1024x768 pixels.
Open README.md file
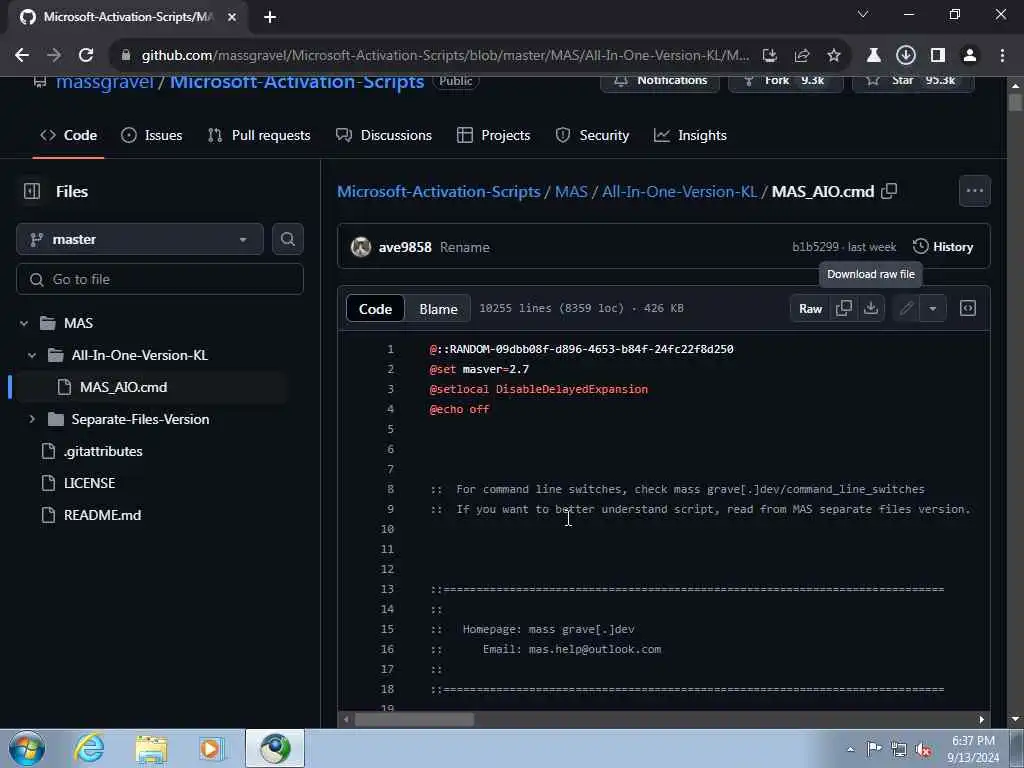pyautogui.click(x=102, y=515)
